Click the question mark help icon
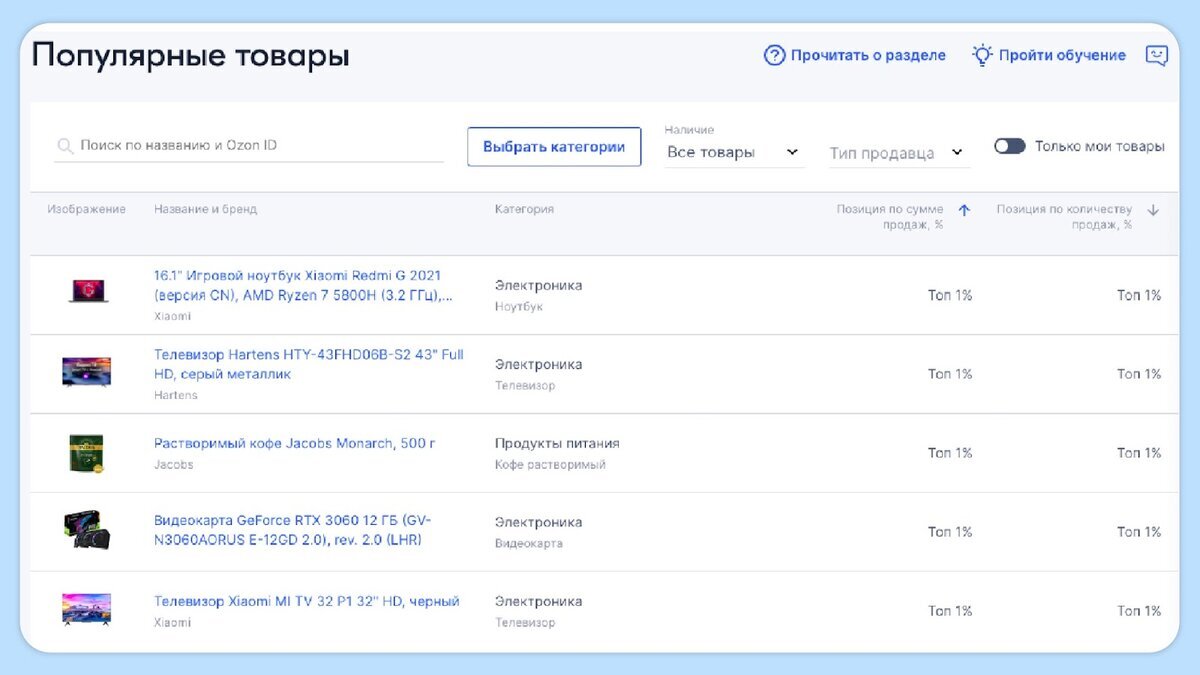Screen dimensions: 1200x675 pos(774,55)
